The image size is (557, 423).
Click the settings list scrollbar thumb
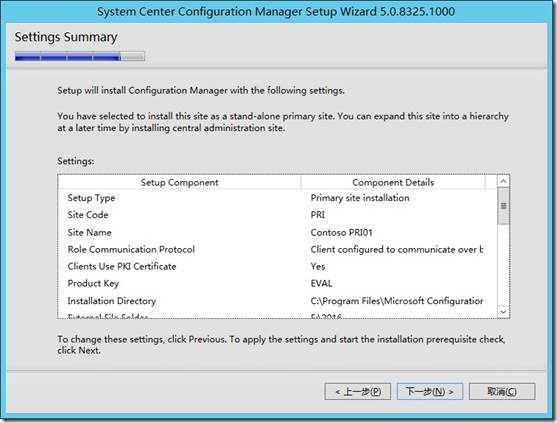pos(503,206)
